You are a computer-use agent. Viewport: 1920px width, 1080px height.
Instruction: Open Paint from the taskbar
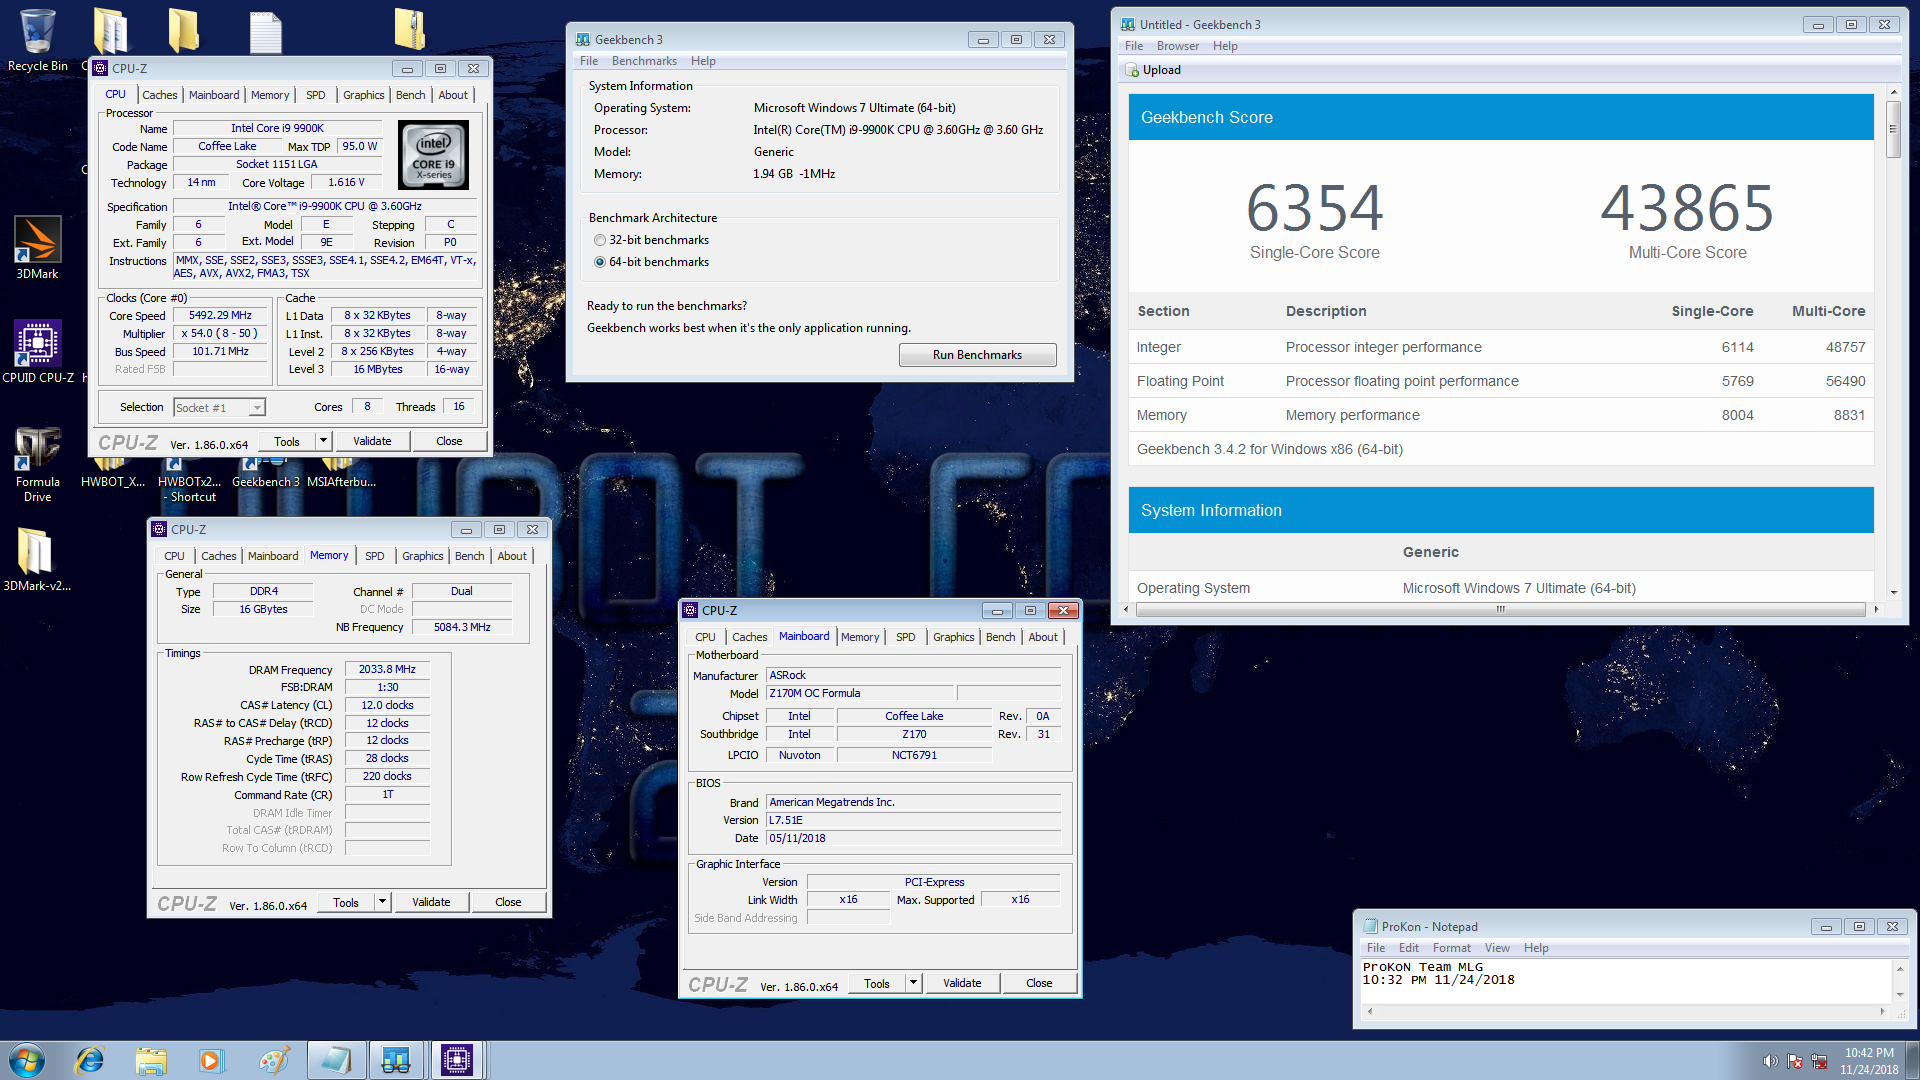272,1060
